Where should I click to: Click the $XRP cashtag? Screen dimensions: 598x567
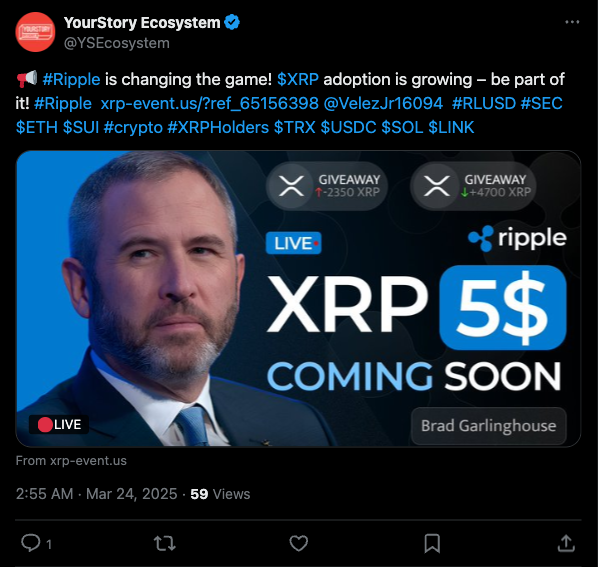coord(298,79)
